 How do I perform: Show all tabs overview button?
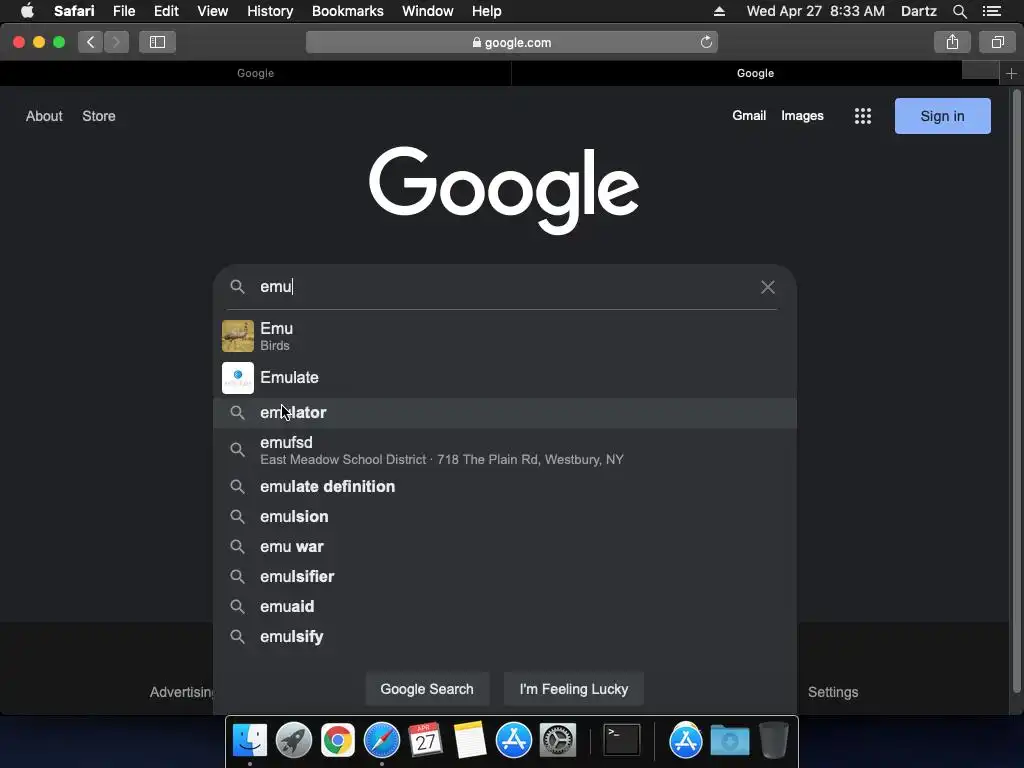click(x=997, y=42)
